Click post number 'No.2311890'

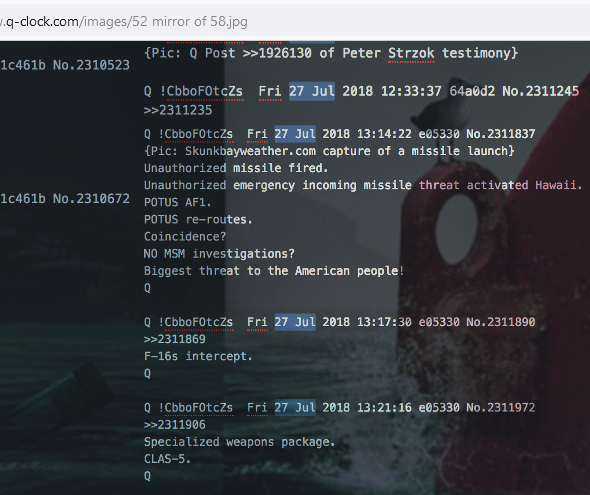[501, 322]
